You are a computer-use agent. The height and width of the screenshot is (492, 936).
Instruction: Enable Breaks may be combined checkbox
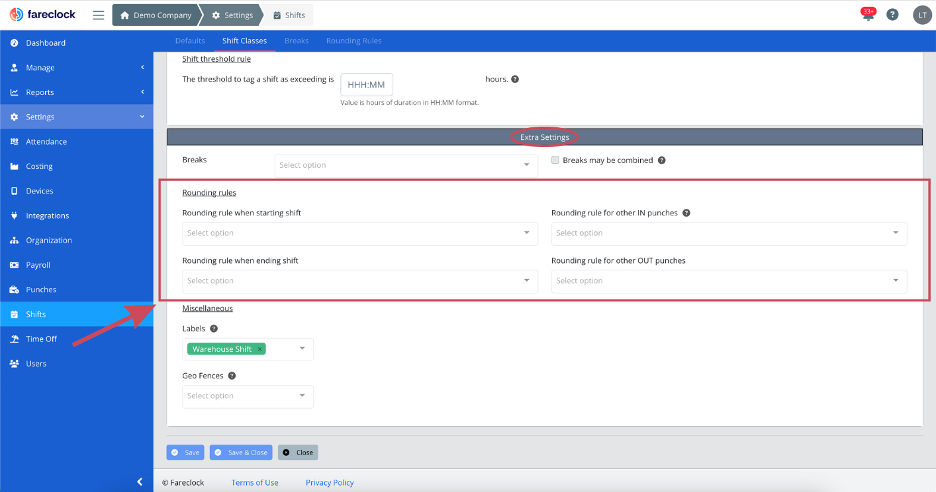pyautogui.click(x=555, y=160)
